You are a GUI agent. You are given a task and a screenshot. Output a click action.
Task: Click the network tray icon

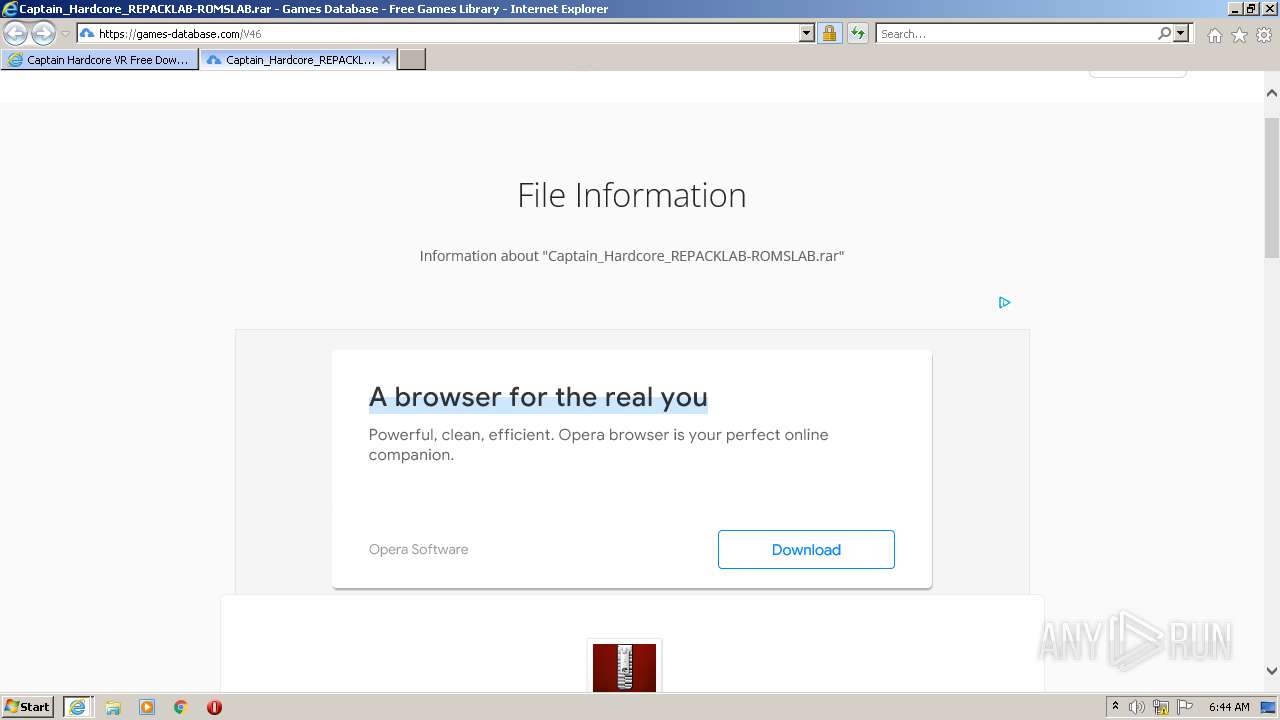pos(1161,707)
